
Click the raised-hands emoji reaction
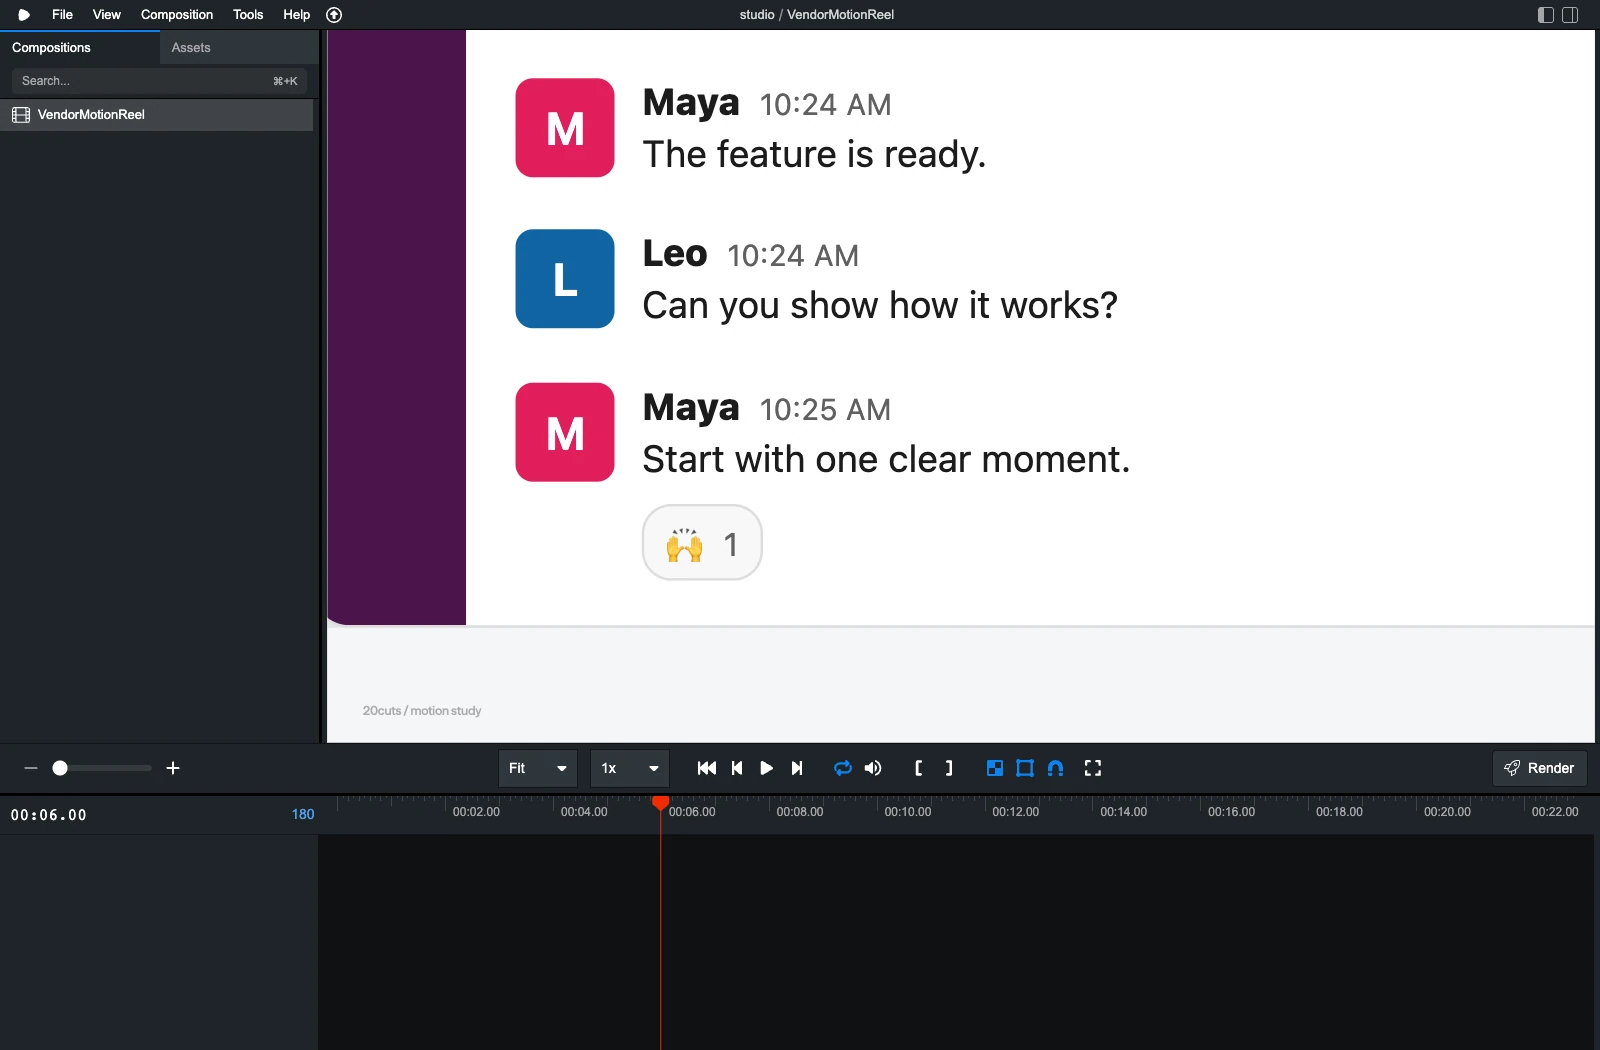pos(702,543)
